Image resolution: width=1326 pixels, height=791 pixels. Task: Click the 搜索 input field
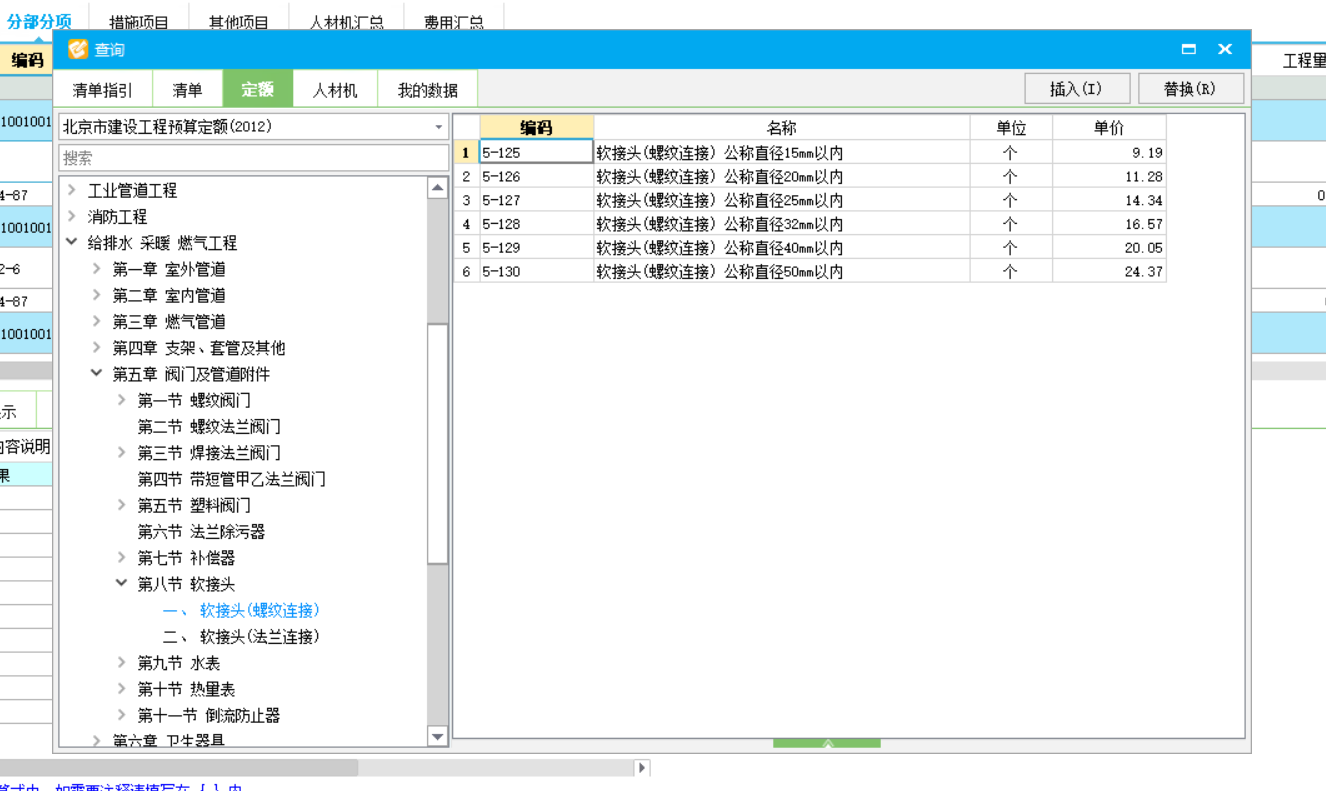(254, 158)
